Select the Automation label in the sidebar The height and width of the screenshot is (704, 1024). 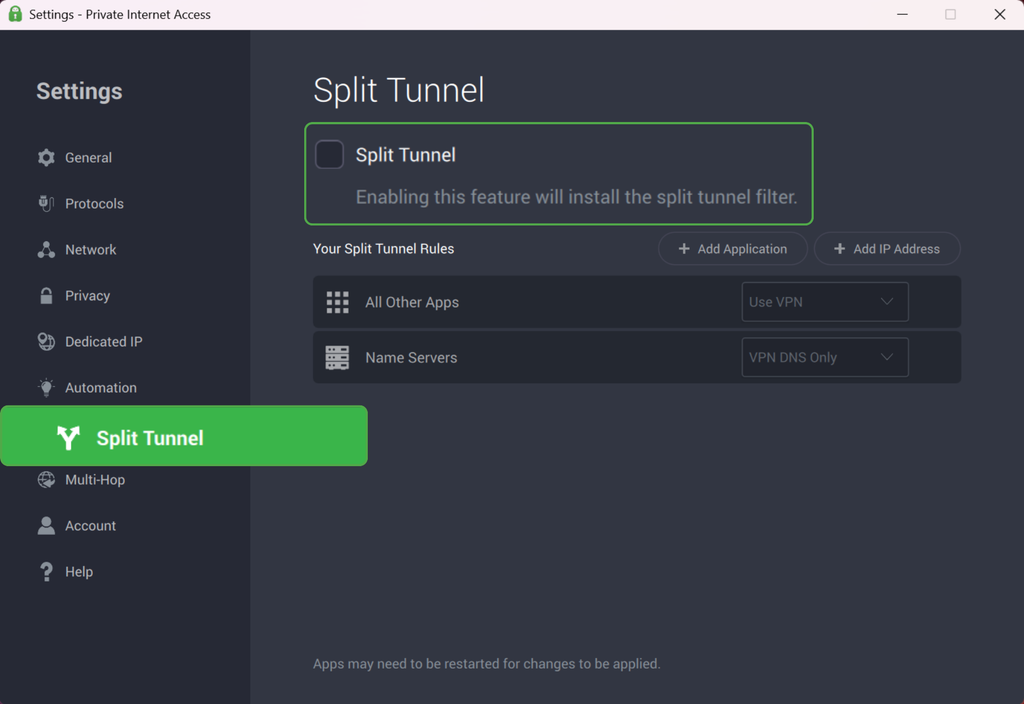101,388
